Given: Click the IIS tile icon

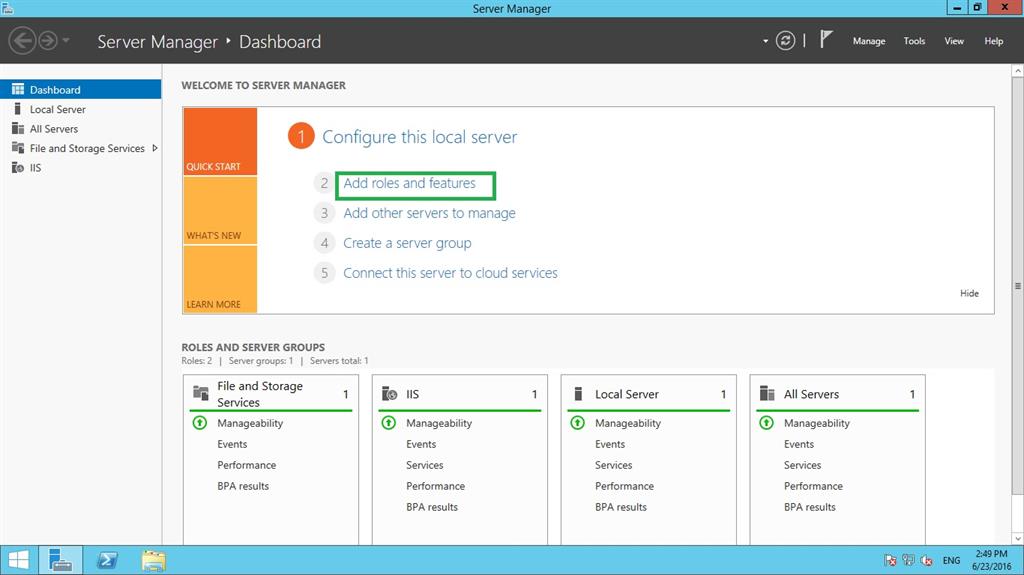Looking at the screenshot, I should pyautogui.click(x=389, y=393).
